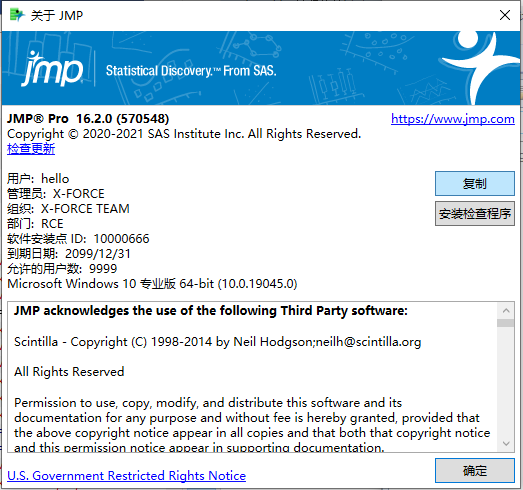Click the 确定 OK button
The width and height of the screenshot is (523, 490).
coord(475,470)
